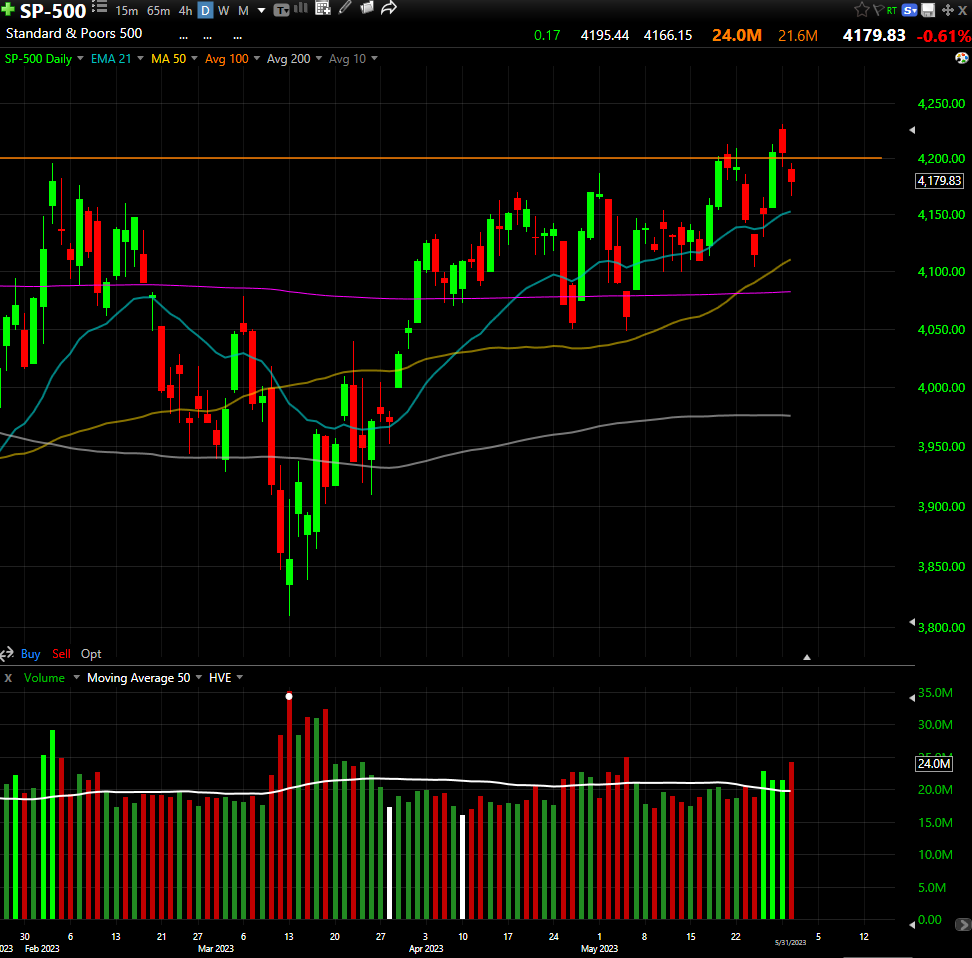The image size is (972, 958).
Task: Click the third ellipsis after company name
Action: [x=237, y=37]
